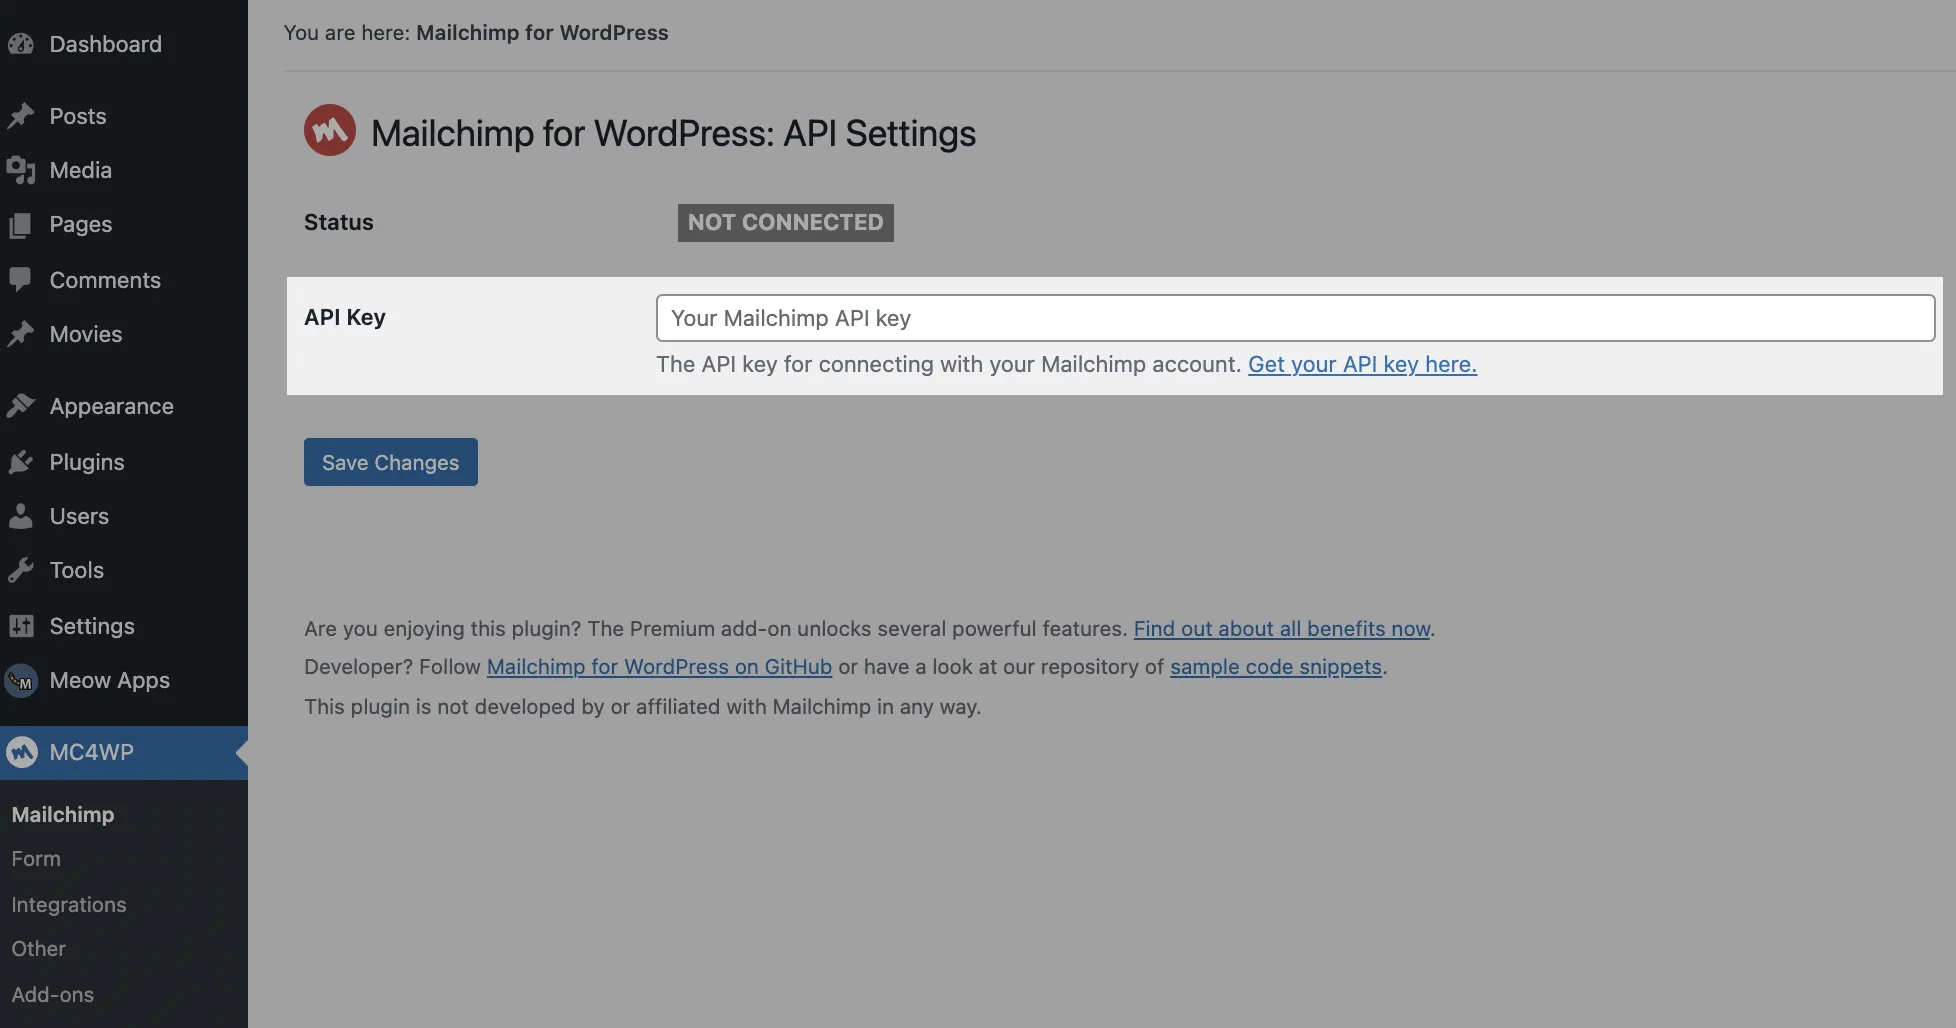1956x1028 pixels.
Task: Select the MC4WP menu item
Action: coord(92,752)
